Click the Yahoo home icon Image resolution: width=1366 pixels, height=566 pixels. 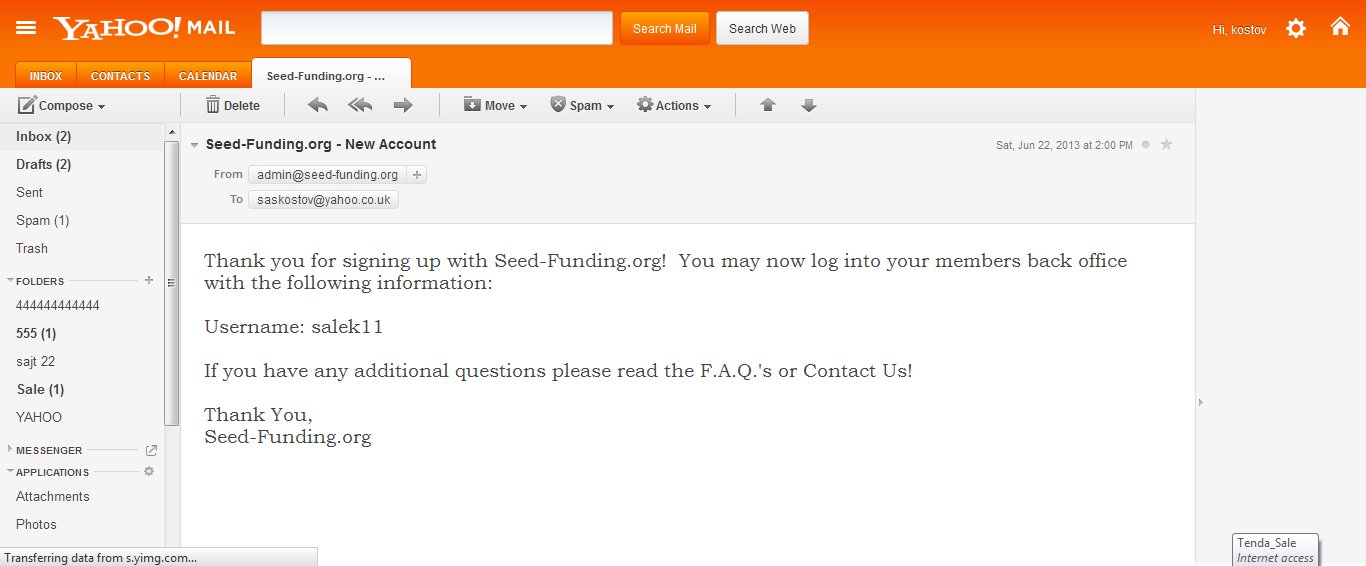(1340, 27)
